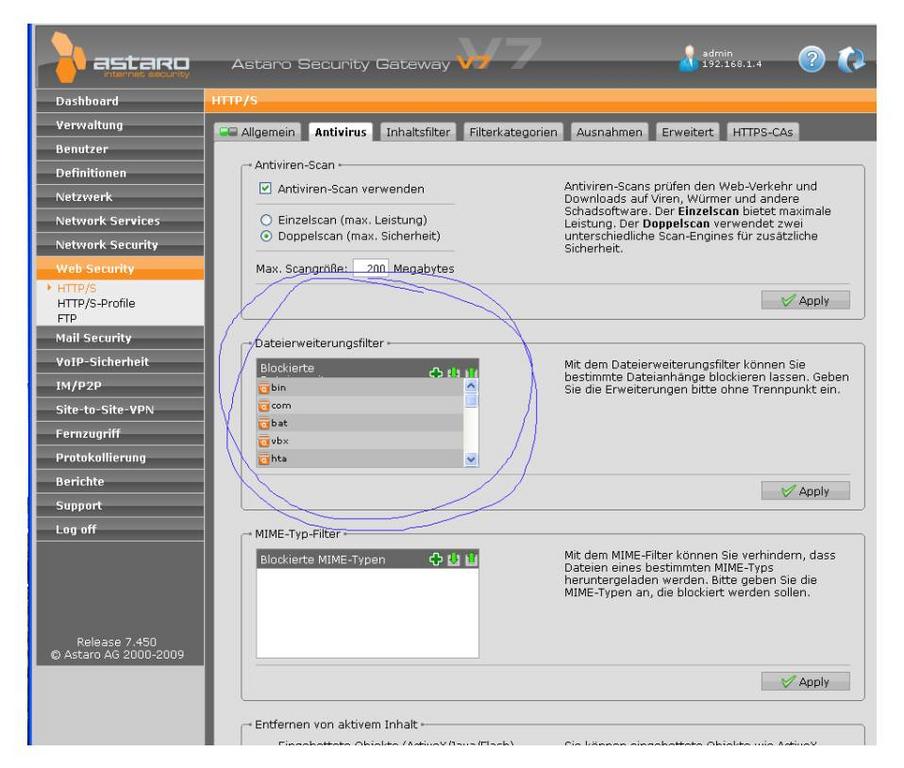Open the Filterkategorien tab
The height and width of the screenshot is (768, 904).
(x=513, y=132)
